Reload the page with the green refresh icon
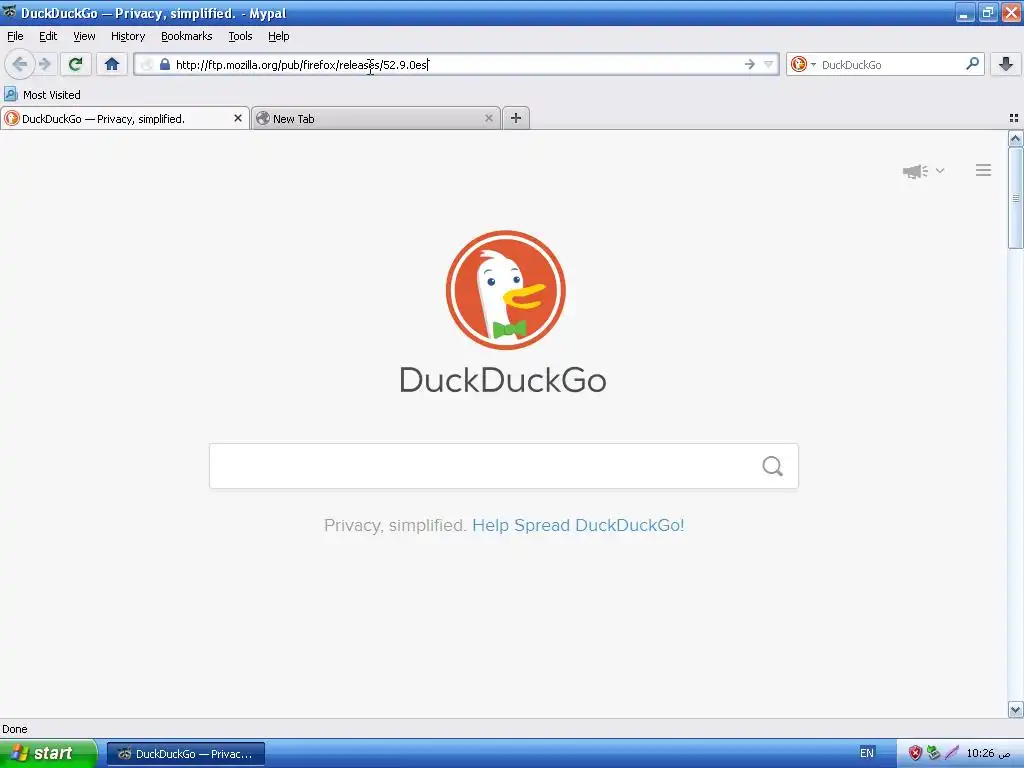 pyautogui.click(x=75, y=64)
